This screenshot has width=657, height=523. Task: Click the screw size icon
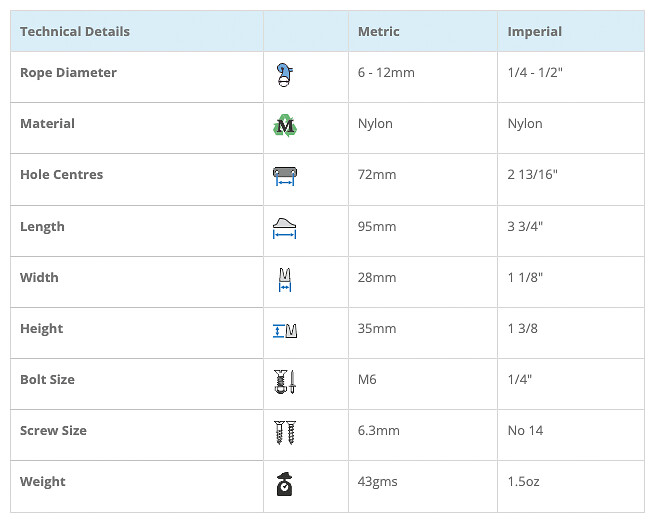tap(285, 432)
